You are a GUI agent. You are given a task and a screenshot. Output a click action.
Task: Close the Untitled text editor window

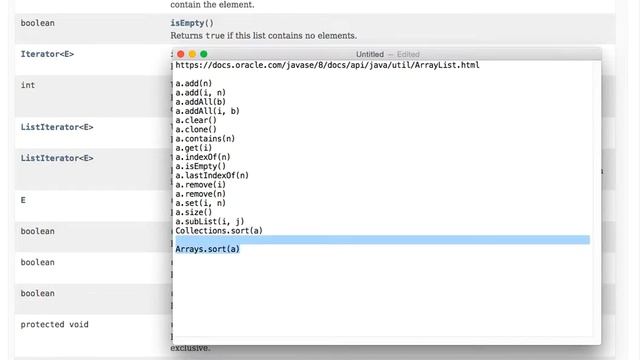tap(181, 54)
